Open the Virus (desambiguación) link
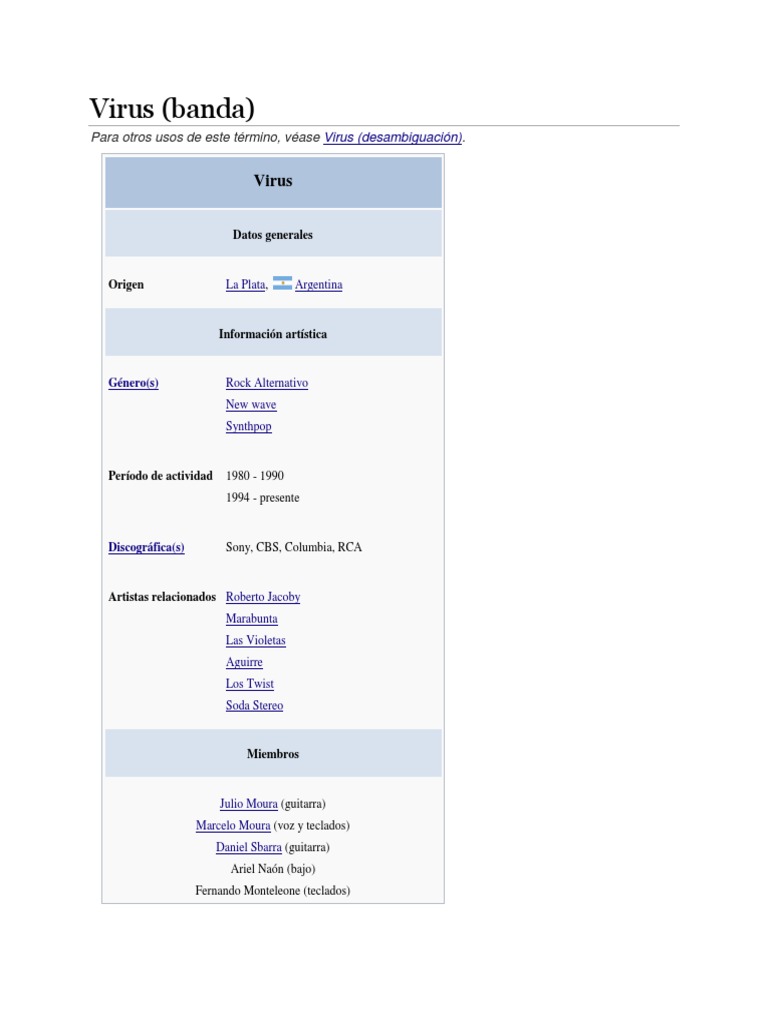768x1024 pixels. pos(393,138)
